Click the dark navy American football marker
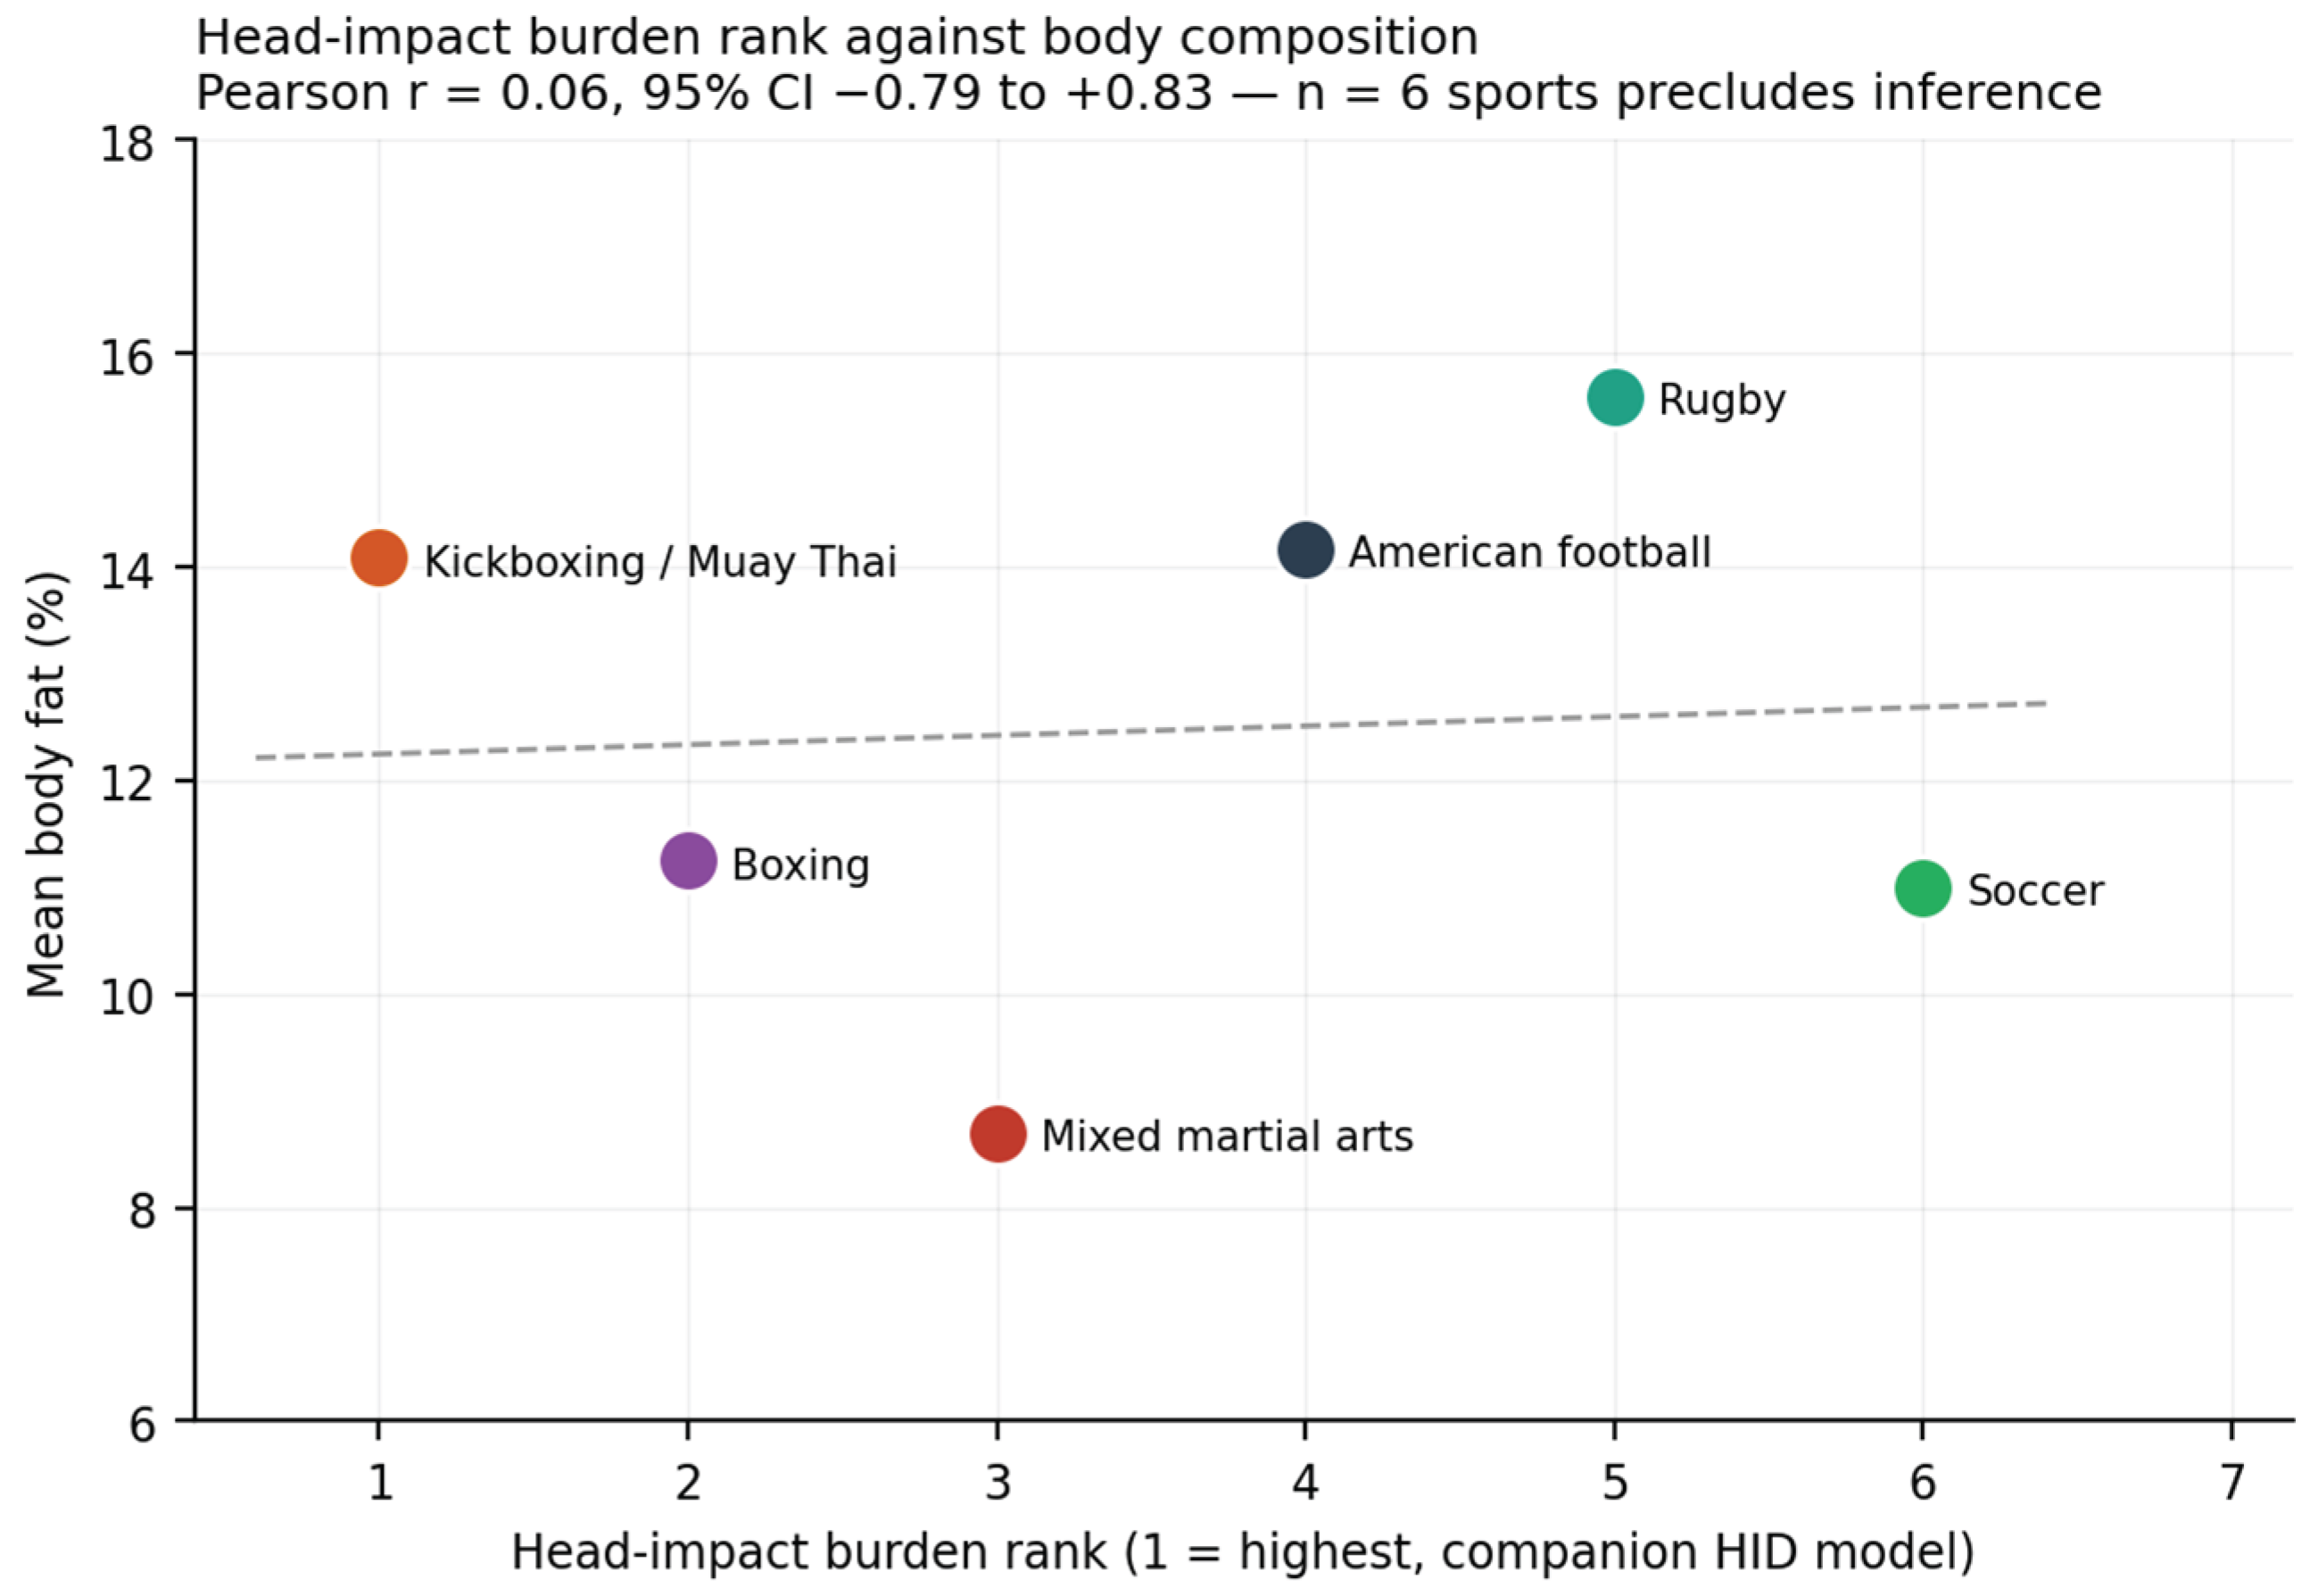2310x1596 pixels. coord(1305,549)
